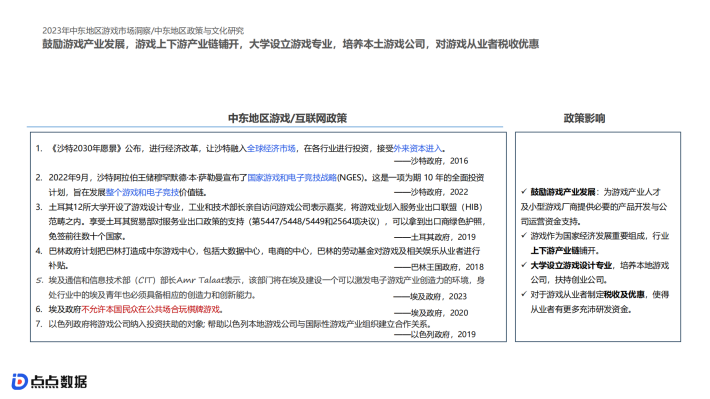This screenshot has height=399, width=710.
Task: Click the 点点数据 logo icon
Action: [19, 381]
